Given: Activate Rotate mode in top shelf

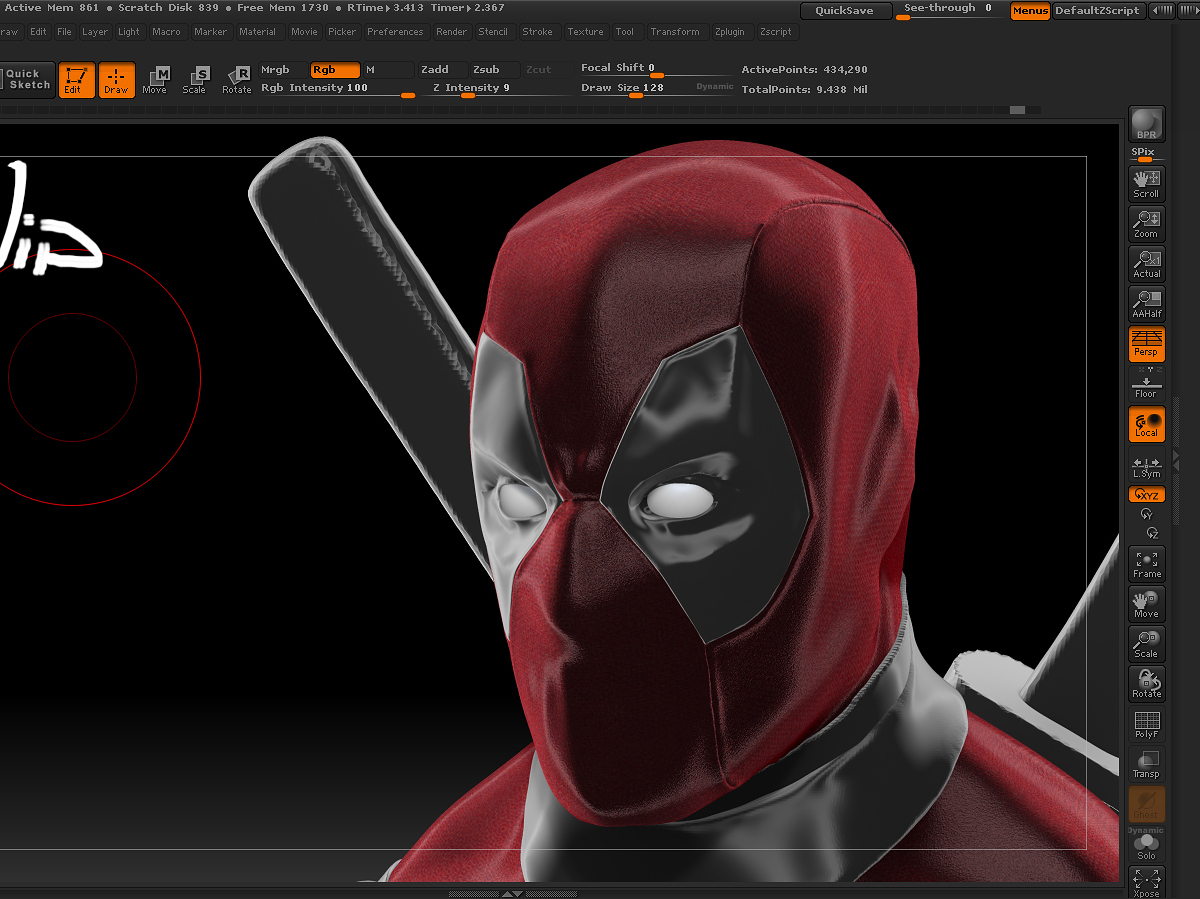Looking at the screenshot, I should (237, 80).
